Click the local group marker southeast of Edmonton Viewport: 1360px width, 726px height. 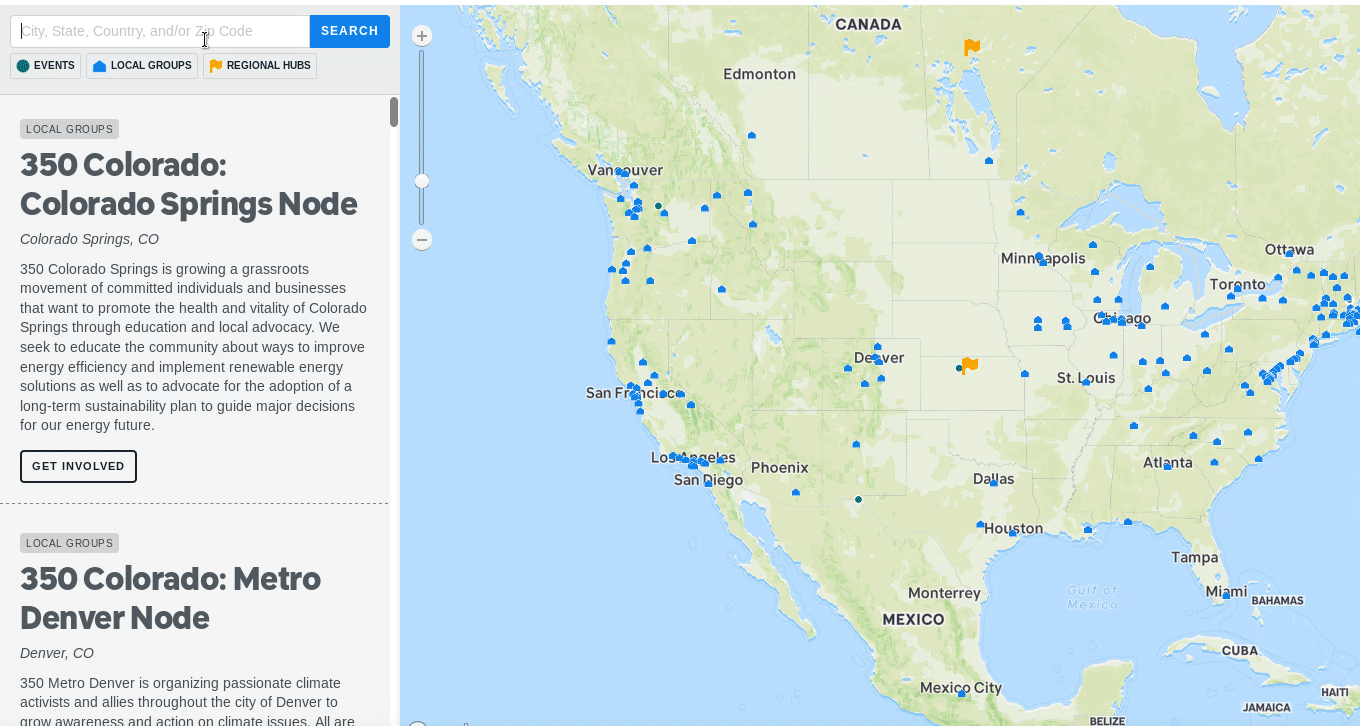752,135
